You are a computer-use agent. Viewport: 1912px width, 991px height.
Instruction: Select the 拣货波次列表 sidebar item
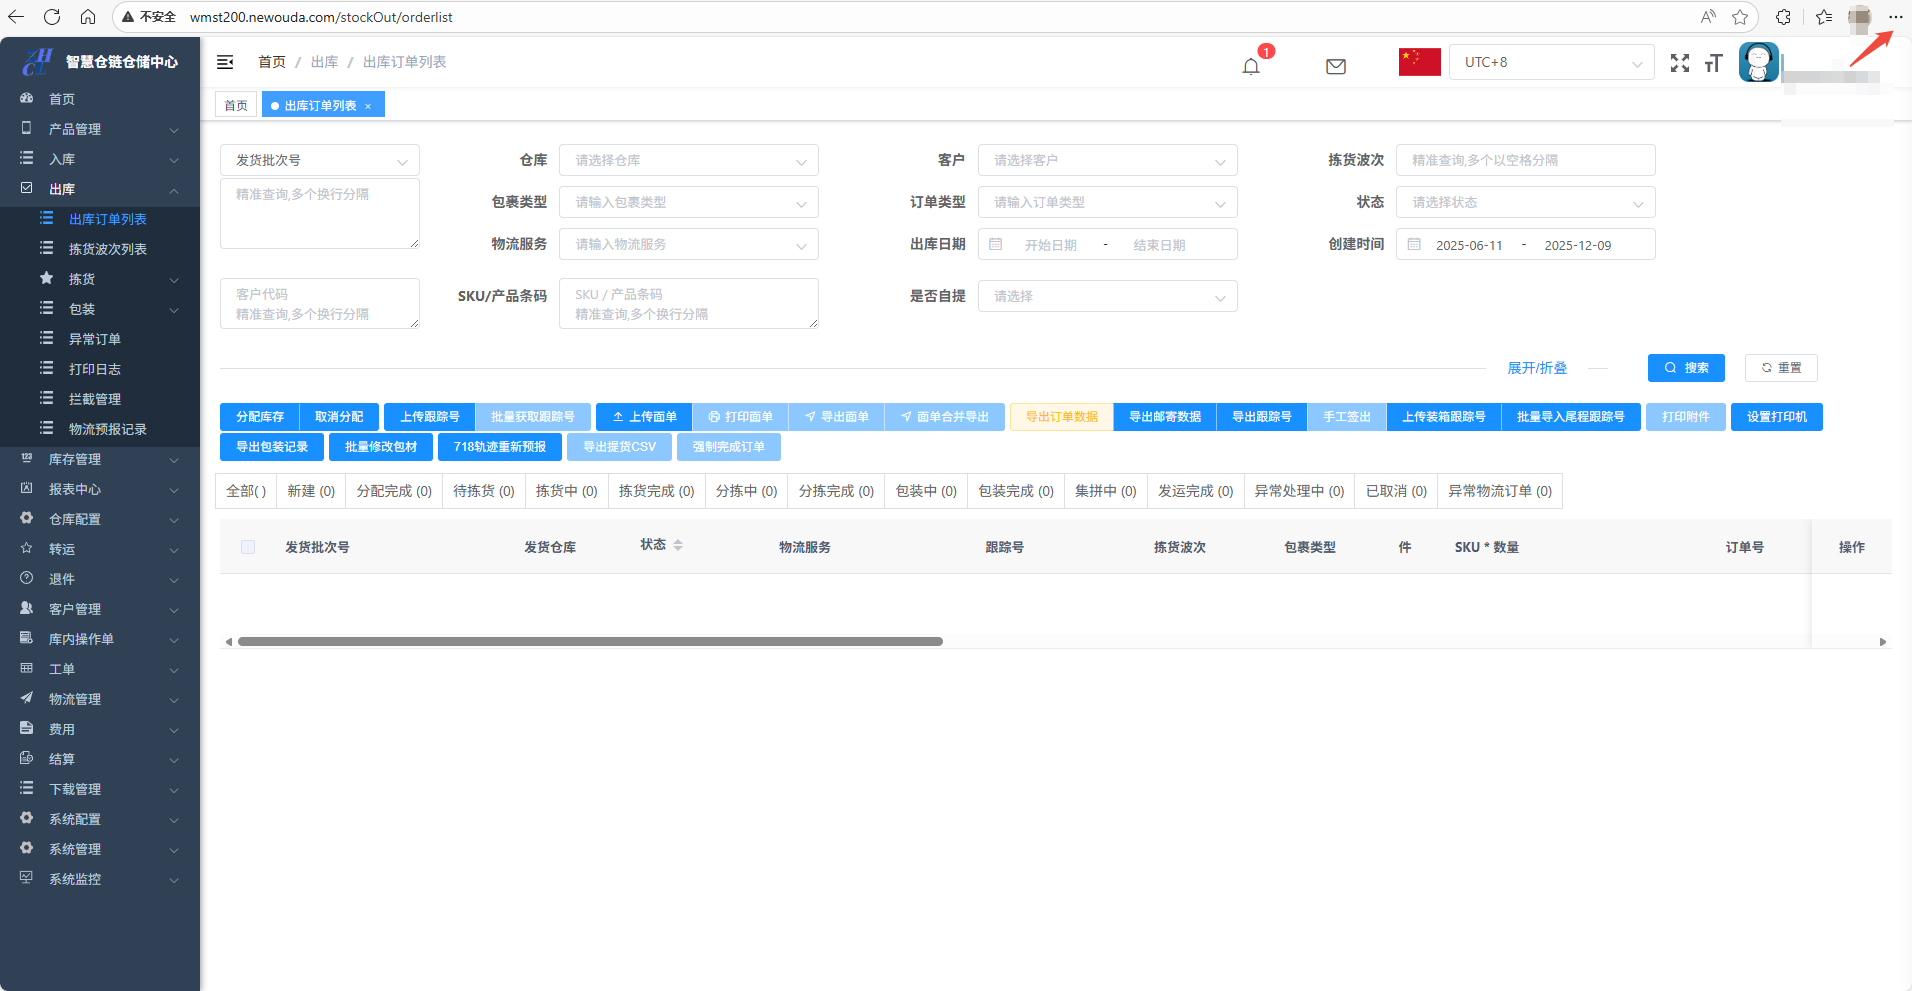pos(107,249)
